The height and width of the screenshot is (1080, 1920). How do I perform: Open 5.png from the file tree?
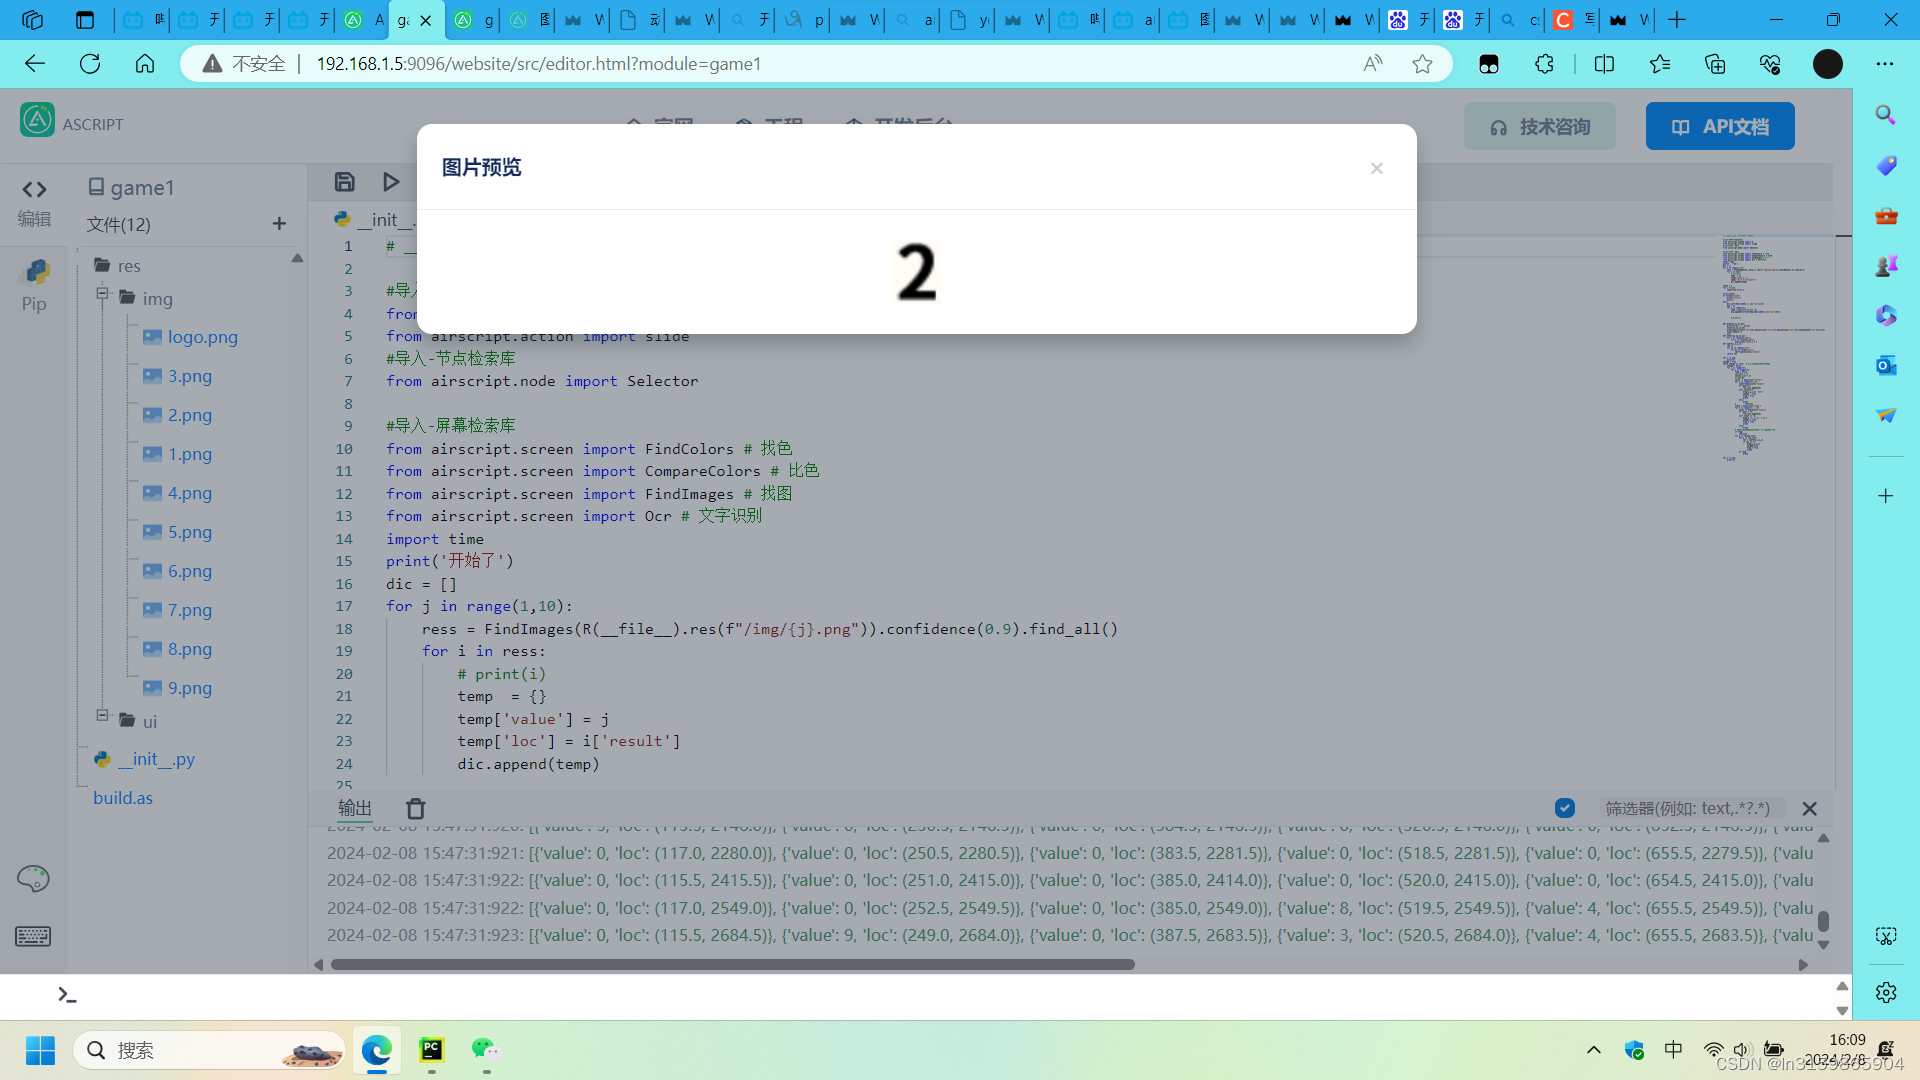187,532
